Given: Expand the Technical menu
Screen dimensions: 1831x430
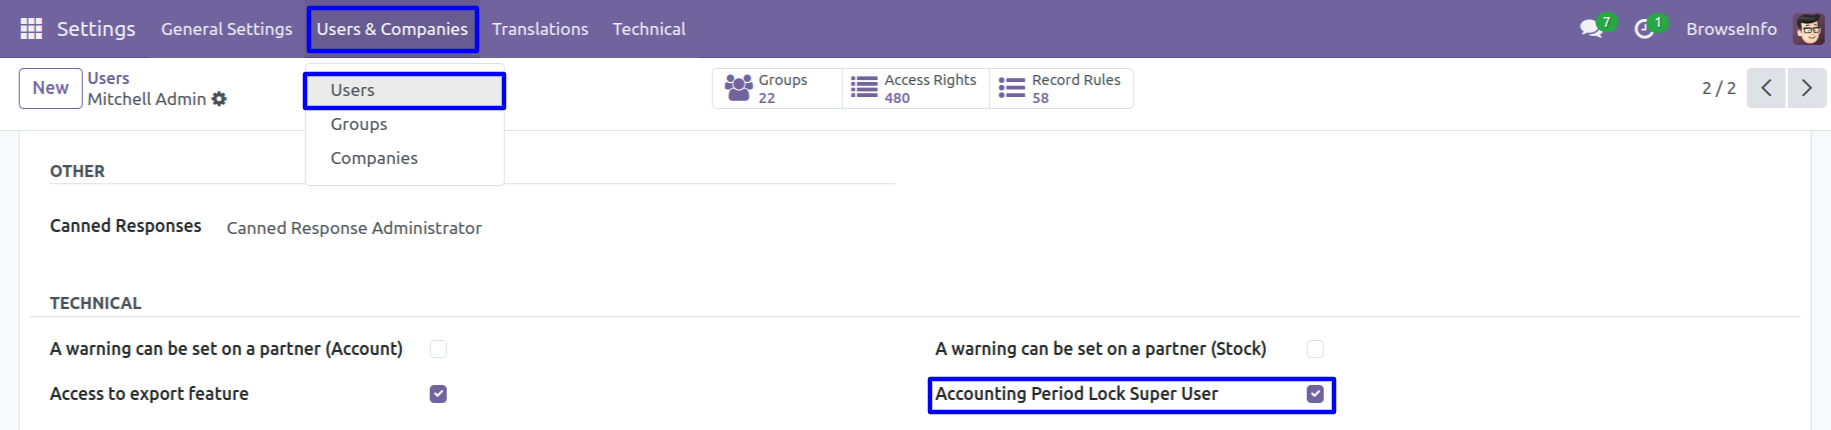Looking at the screenshot, I should tap(649, 29).
